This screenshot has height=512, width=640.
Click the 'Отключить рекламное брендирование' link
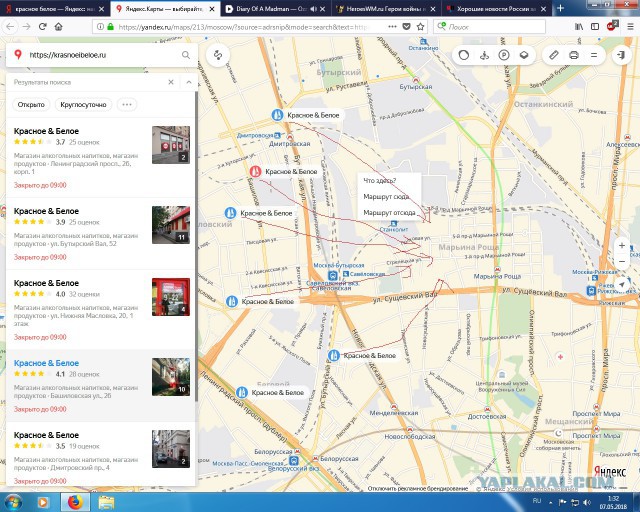(418, 488)
